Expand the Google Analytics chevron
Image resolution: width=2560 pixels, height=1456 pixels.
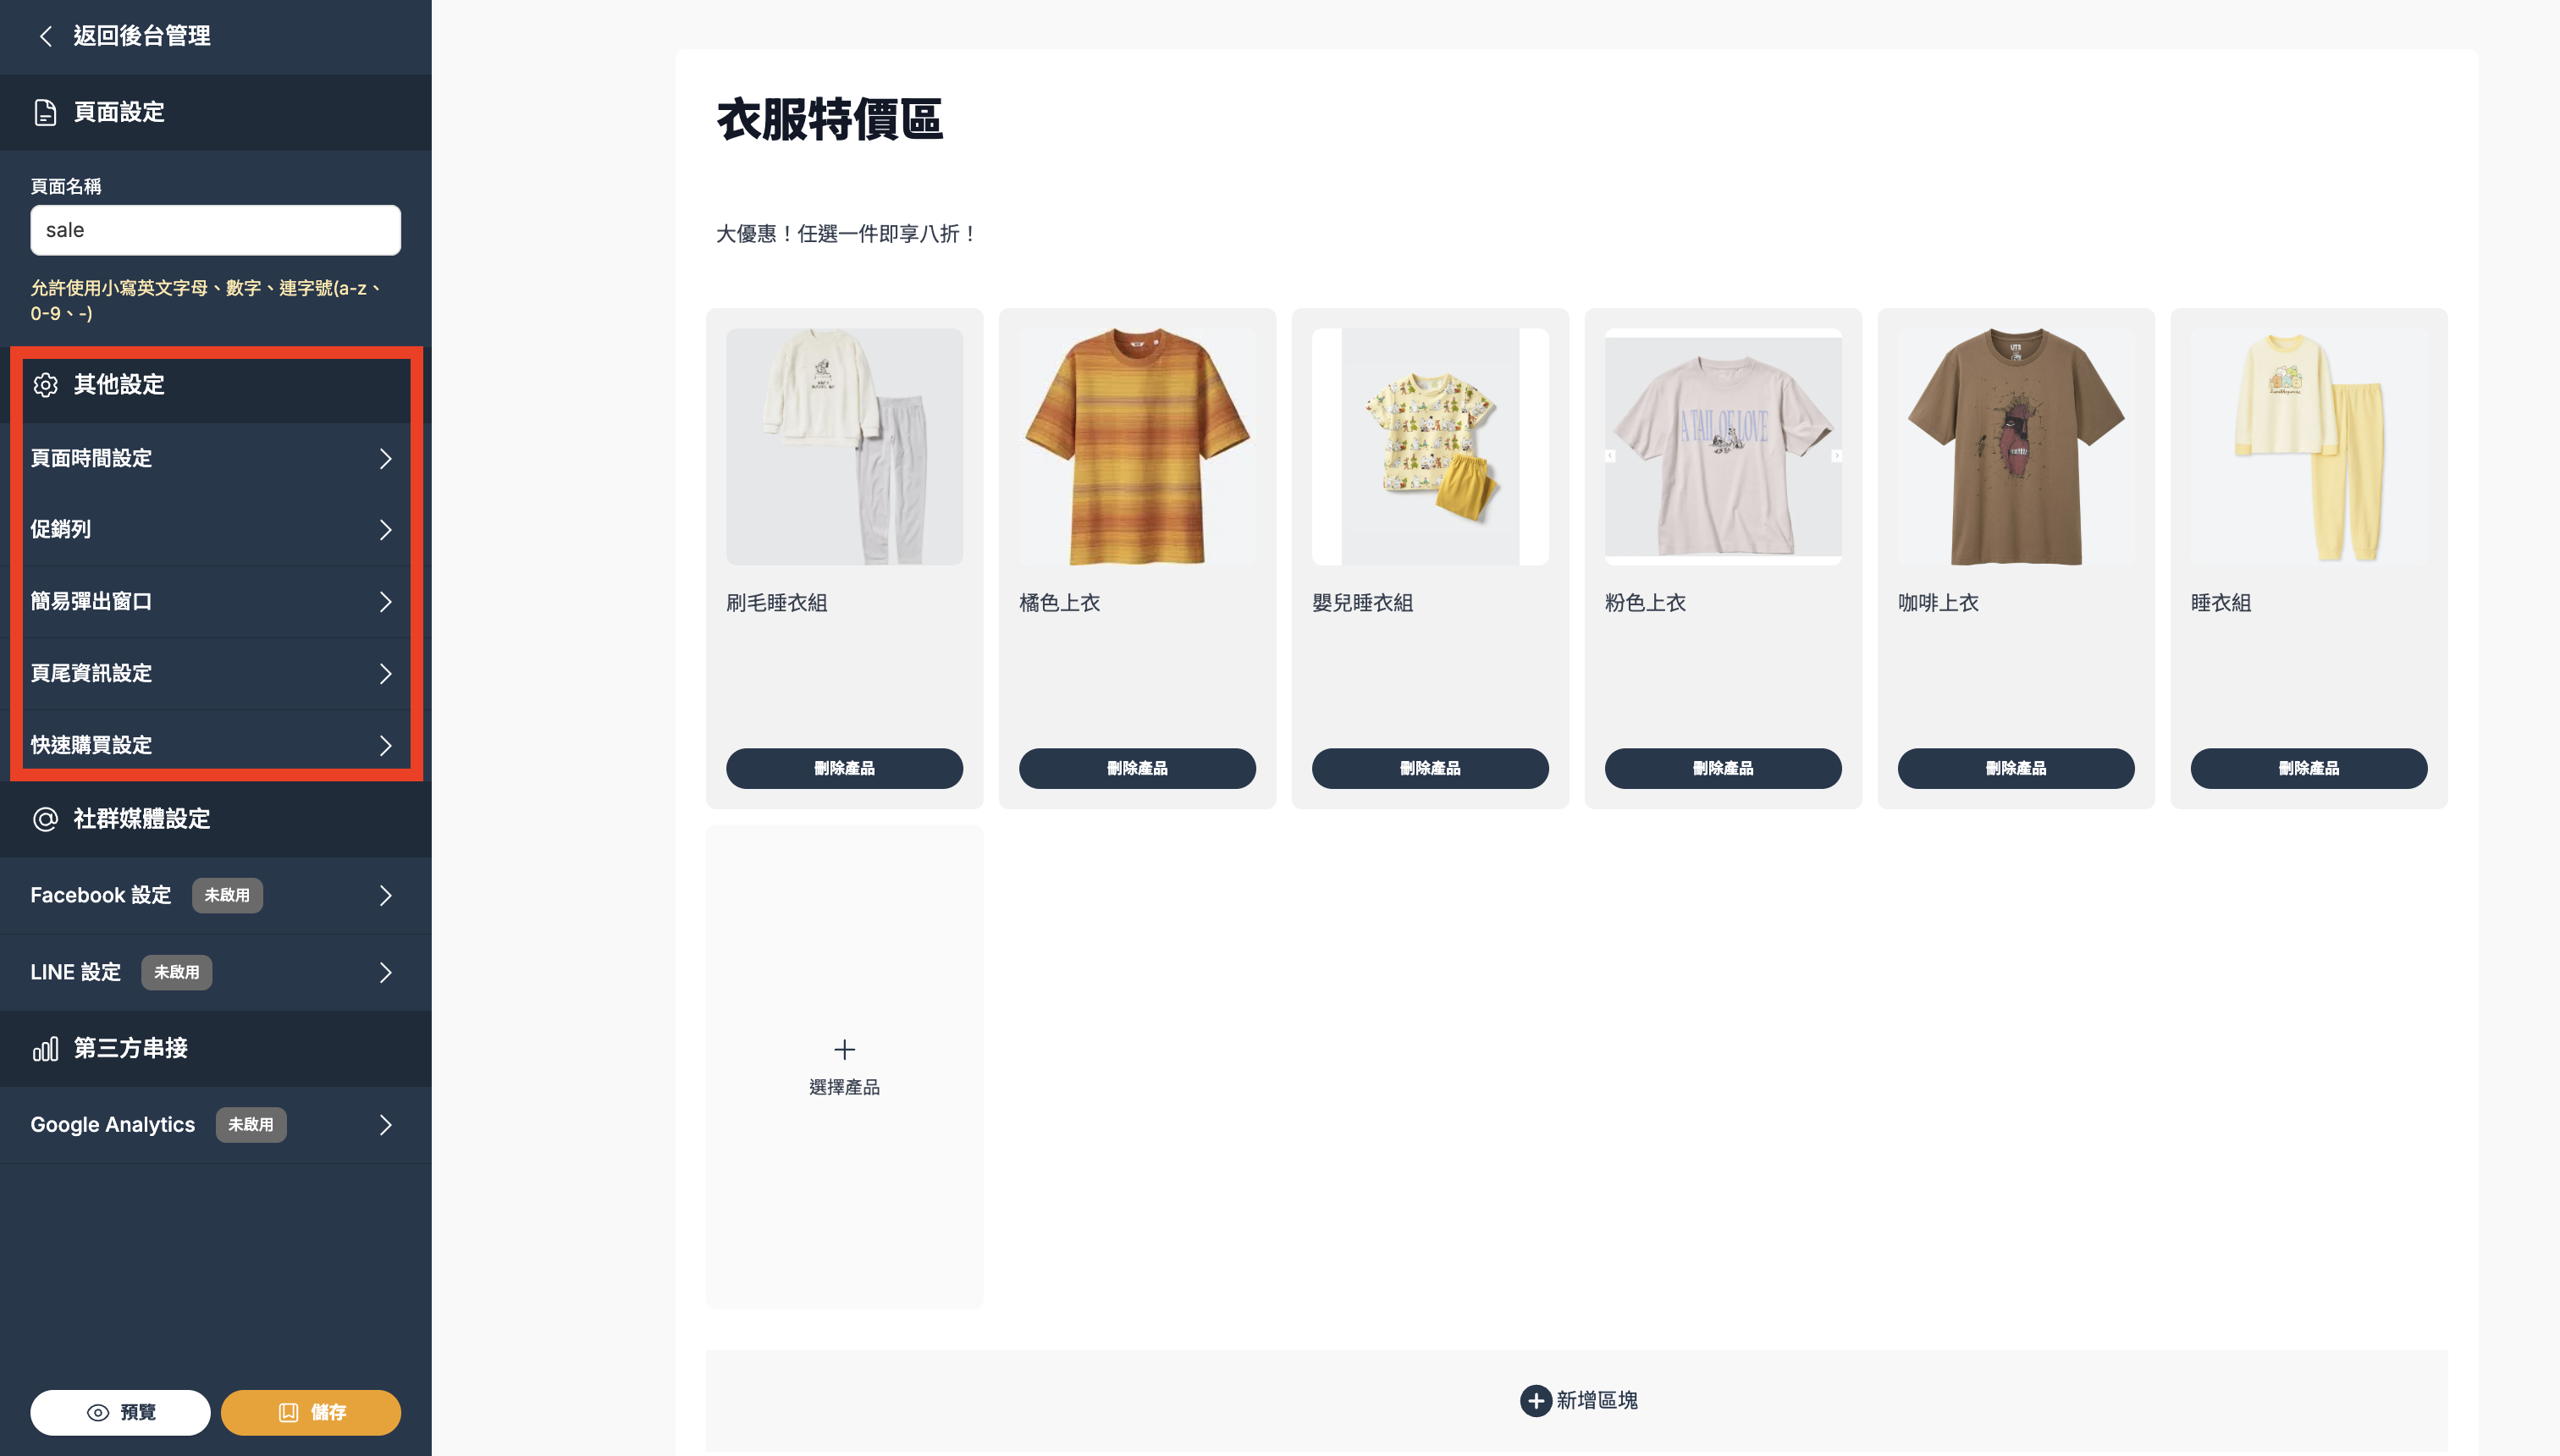386,1125
